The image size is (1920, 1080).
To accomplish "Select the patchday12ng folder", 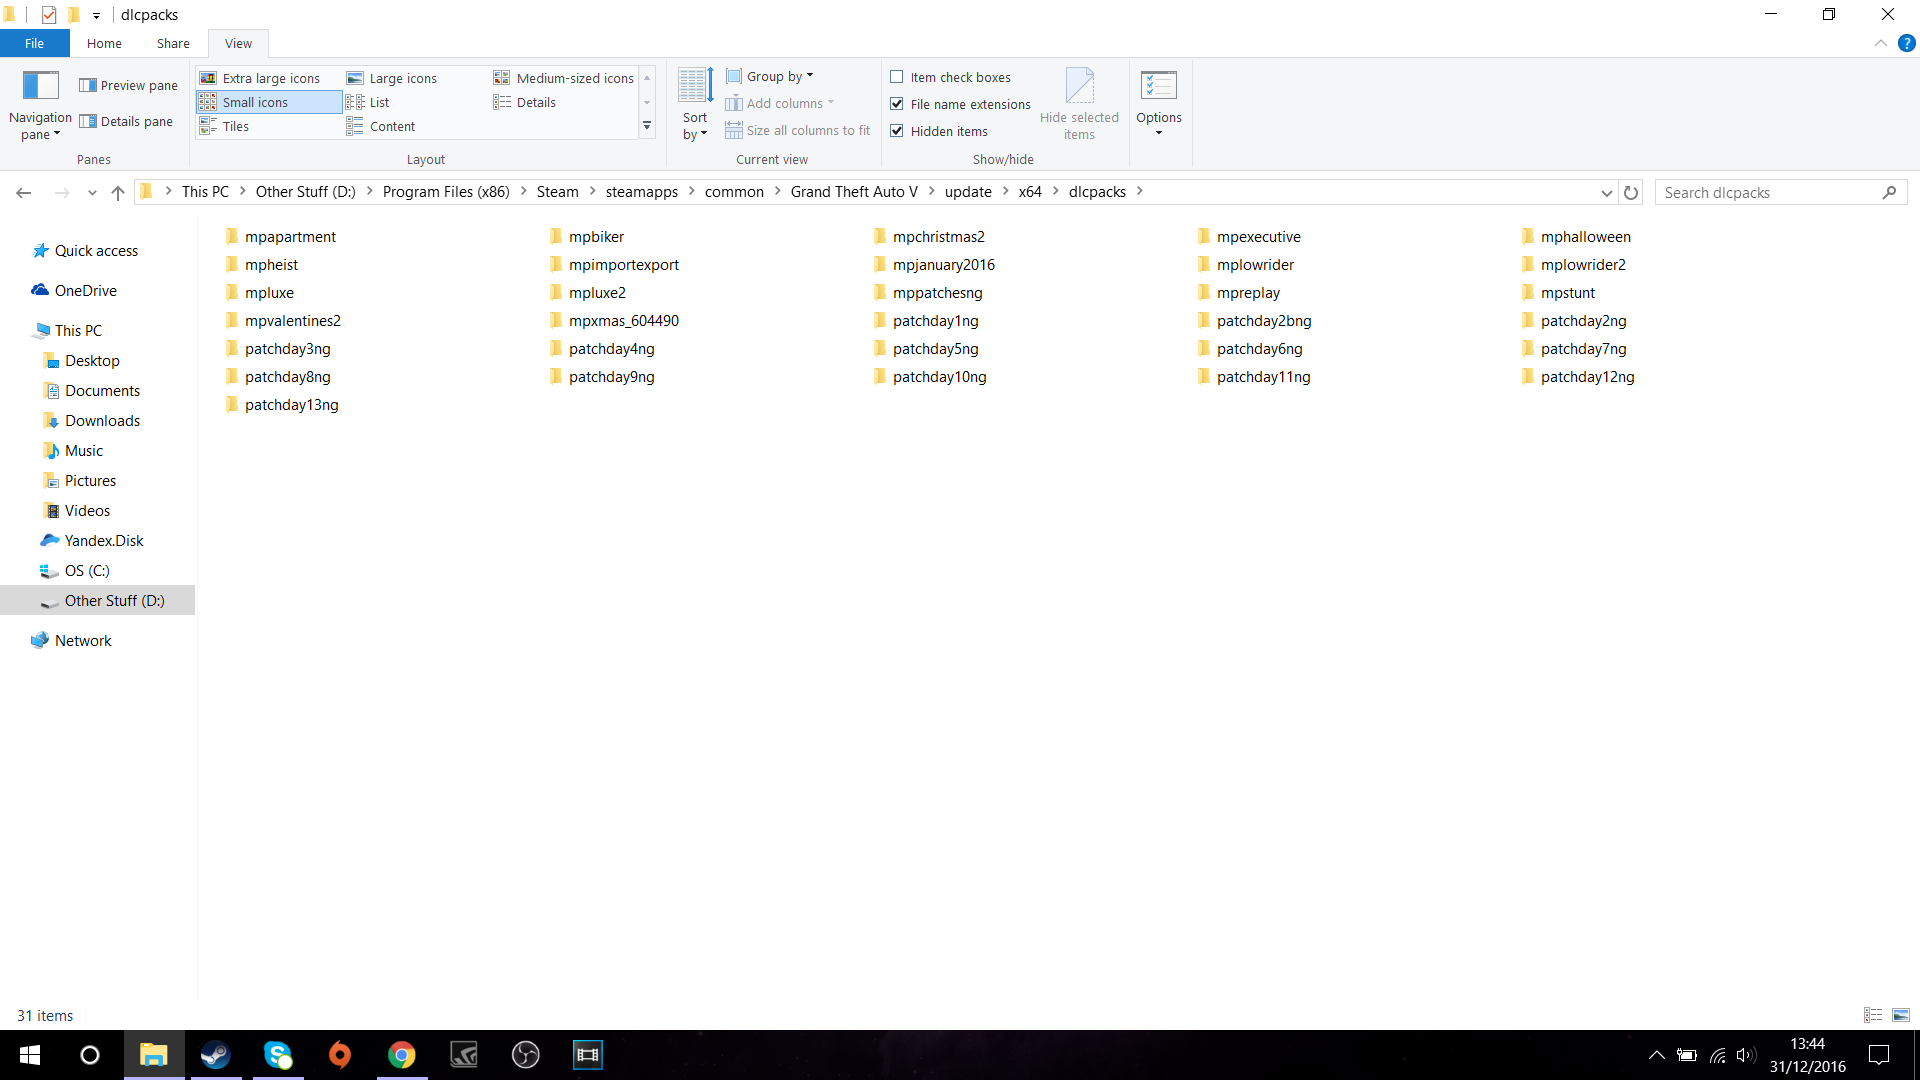I will [x=1579, y=377].
